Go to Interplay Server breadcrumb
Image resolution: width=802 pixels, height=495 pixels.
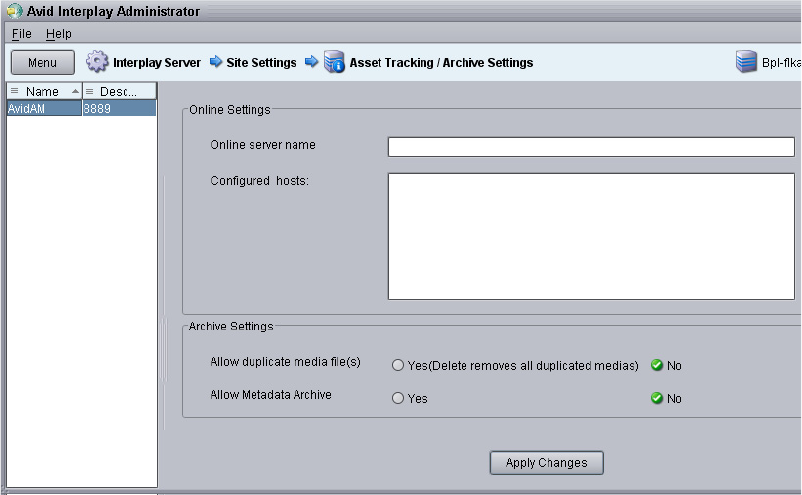pyautogui.click(x=157, y=62)
